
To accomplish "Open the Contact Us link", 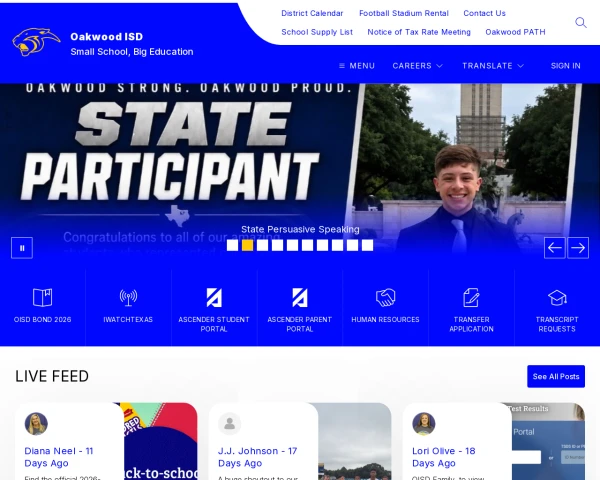I will tap(484, 13).
